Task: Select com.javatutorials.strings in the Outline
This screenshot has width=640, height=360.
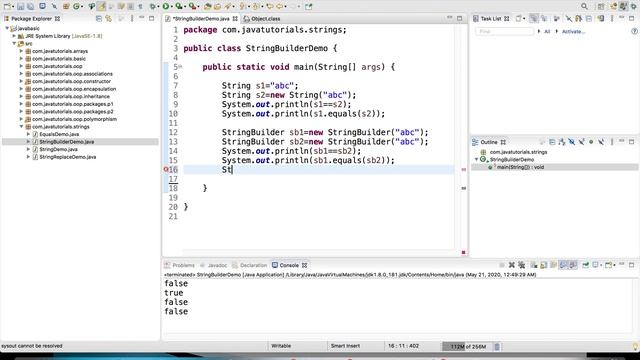Action: pyautogui.click(x=518, y=152)
